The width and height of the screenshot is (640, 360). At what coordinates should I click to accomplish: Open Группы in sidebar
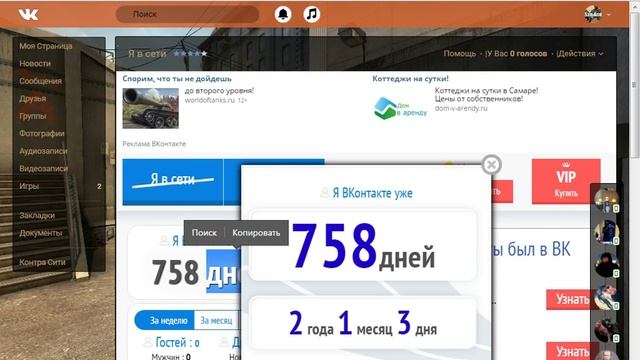tap(33, 116)
